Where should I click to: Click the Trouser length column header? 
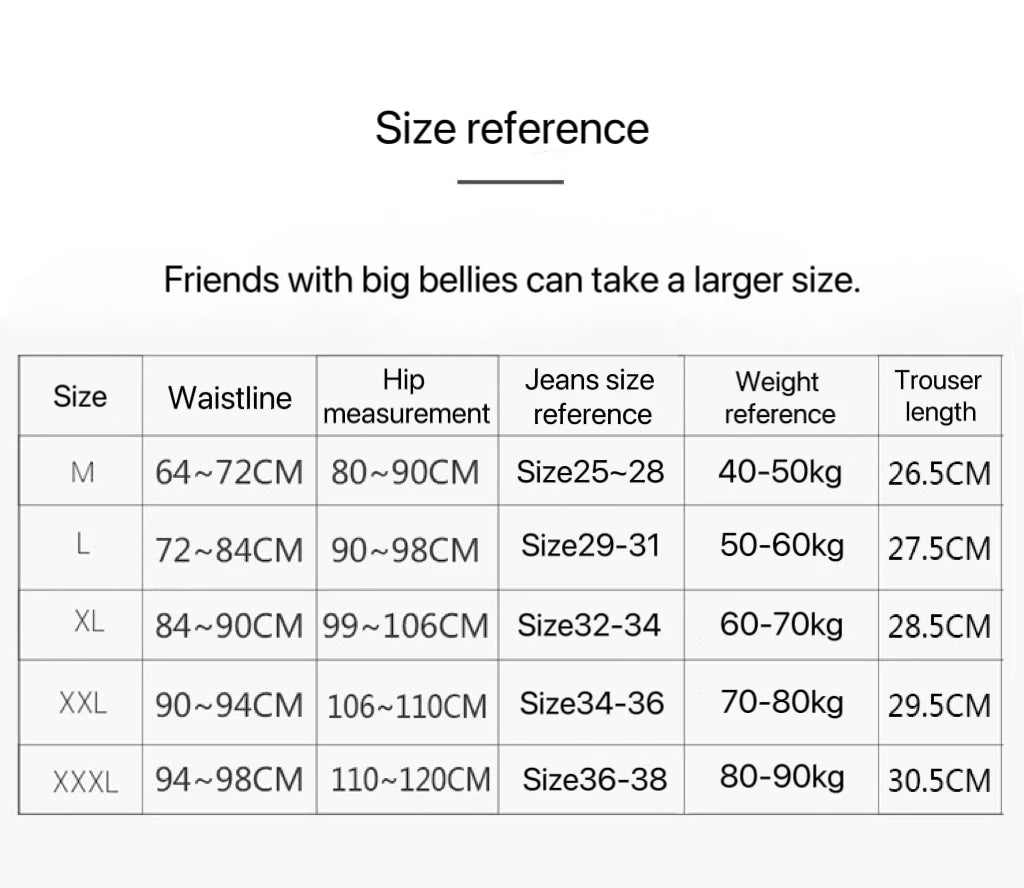938,396
